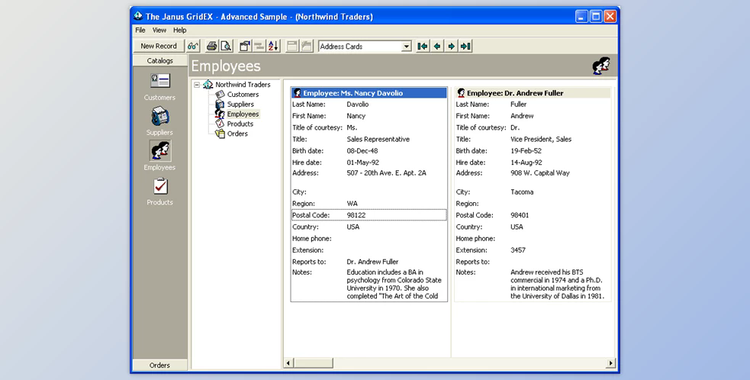Image resolution: width=750 pixels, height=380 pixels.
Task: Click the Customers tree node icon
Action: tap(220, 95)
